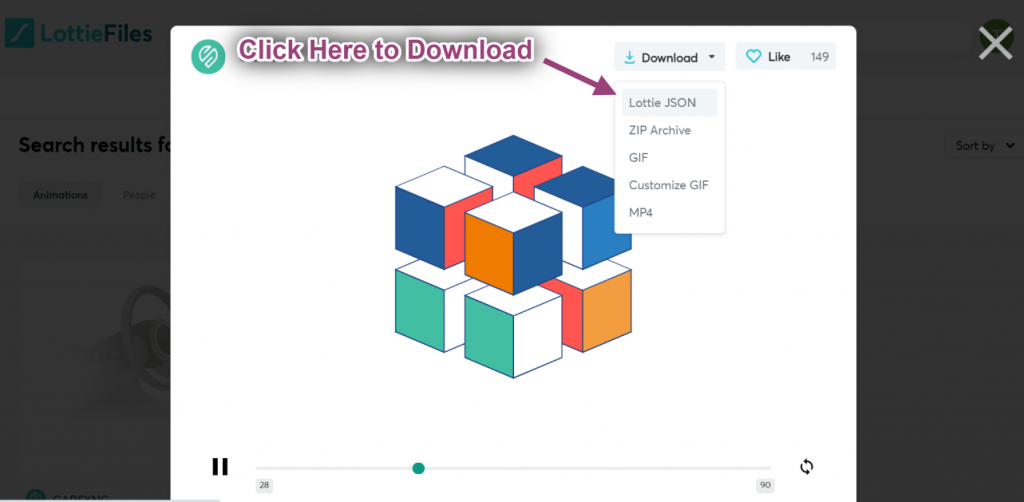Pause the animation playback
This screenshot has width=1024, height=502.
tap(220, 467)
